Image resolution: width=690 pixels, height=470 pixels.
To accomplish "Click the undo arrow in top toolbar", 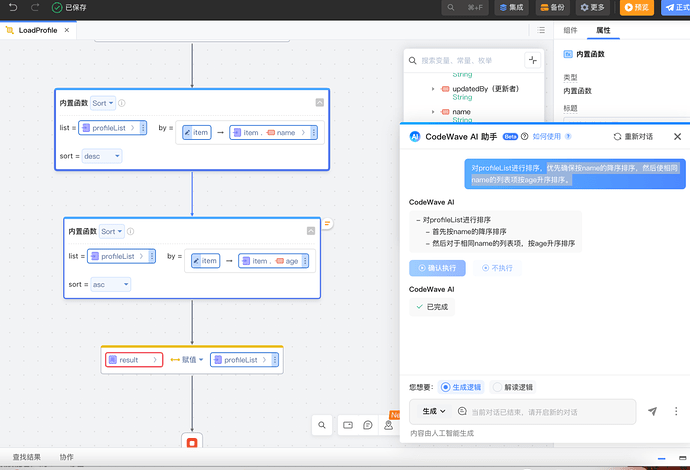I will click(x=14, y=7).
